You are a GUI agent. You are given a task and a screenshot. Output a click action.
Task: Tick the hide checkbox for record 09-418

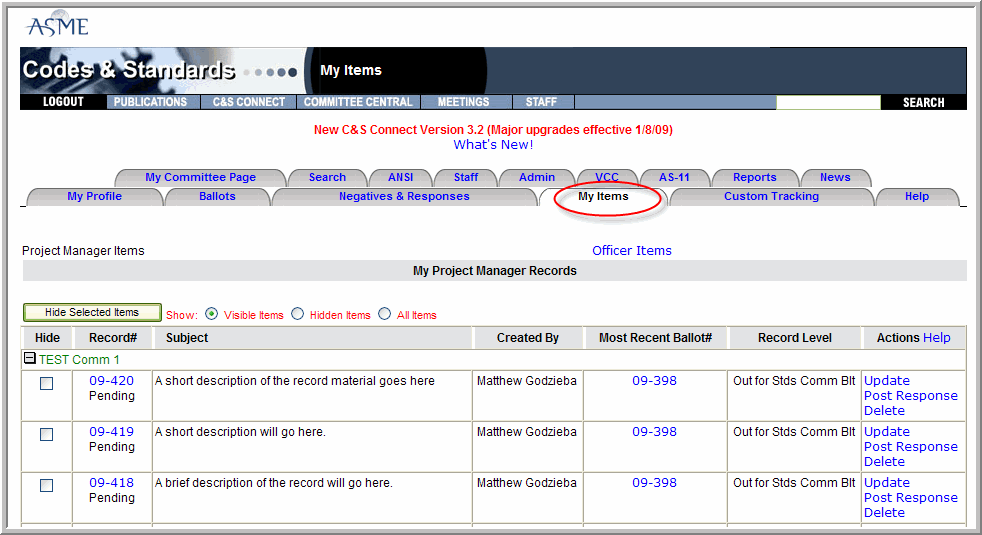46,485
